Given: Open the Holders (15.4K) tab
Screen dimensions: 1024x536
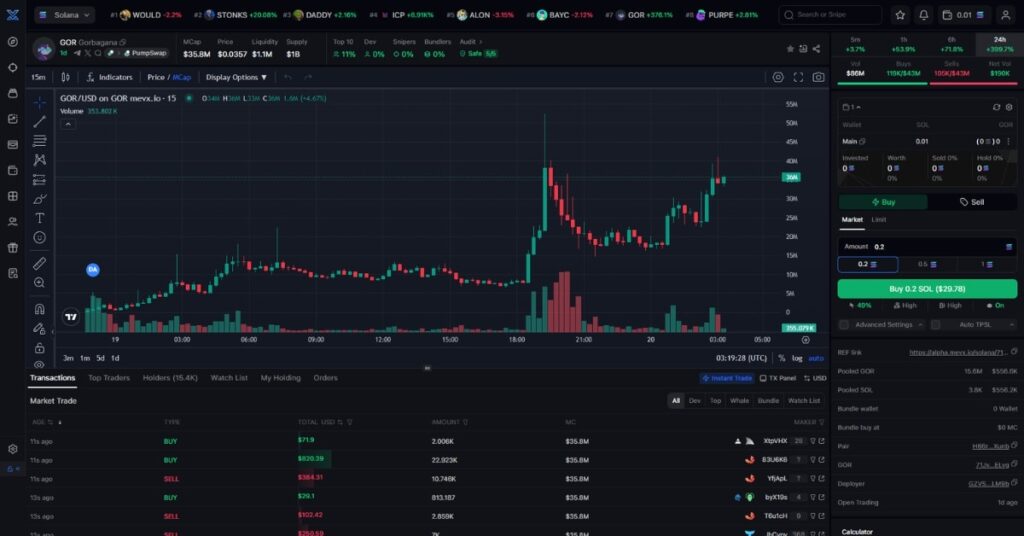Looking at the screenshot, I should [x=170, y=378].
